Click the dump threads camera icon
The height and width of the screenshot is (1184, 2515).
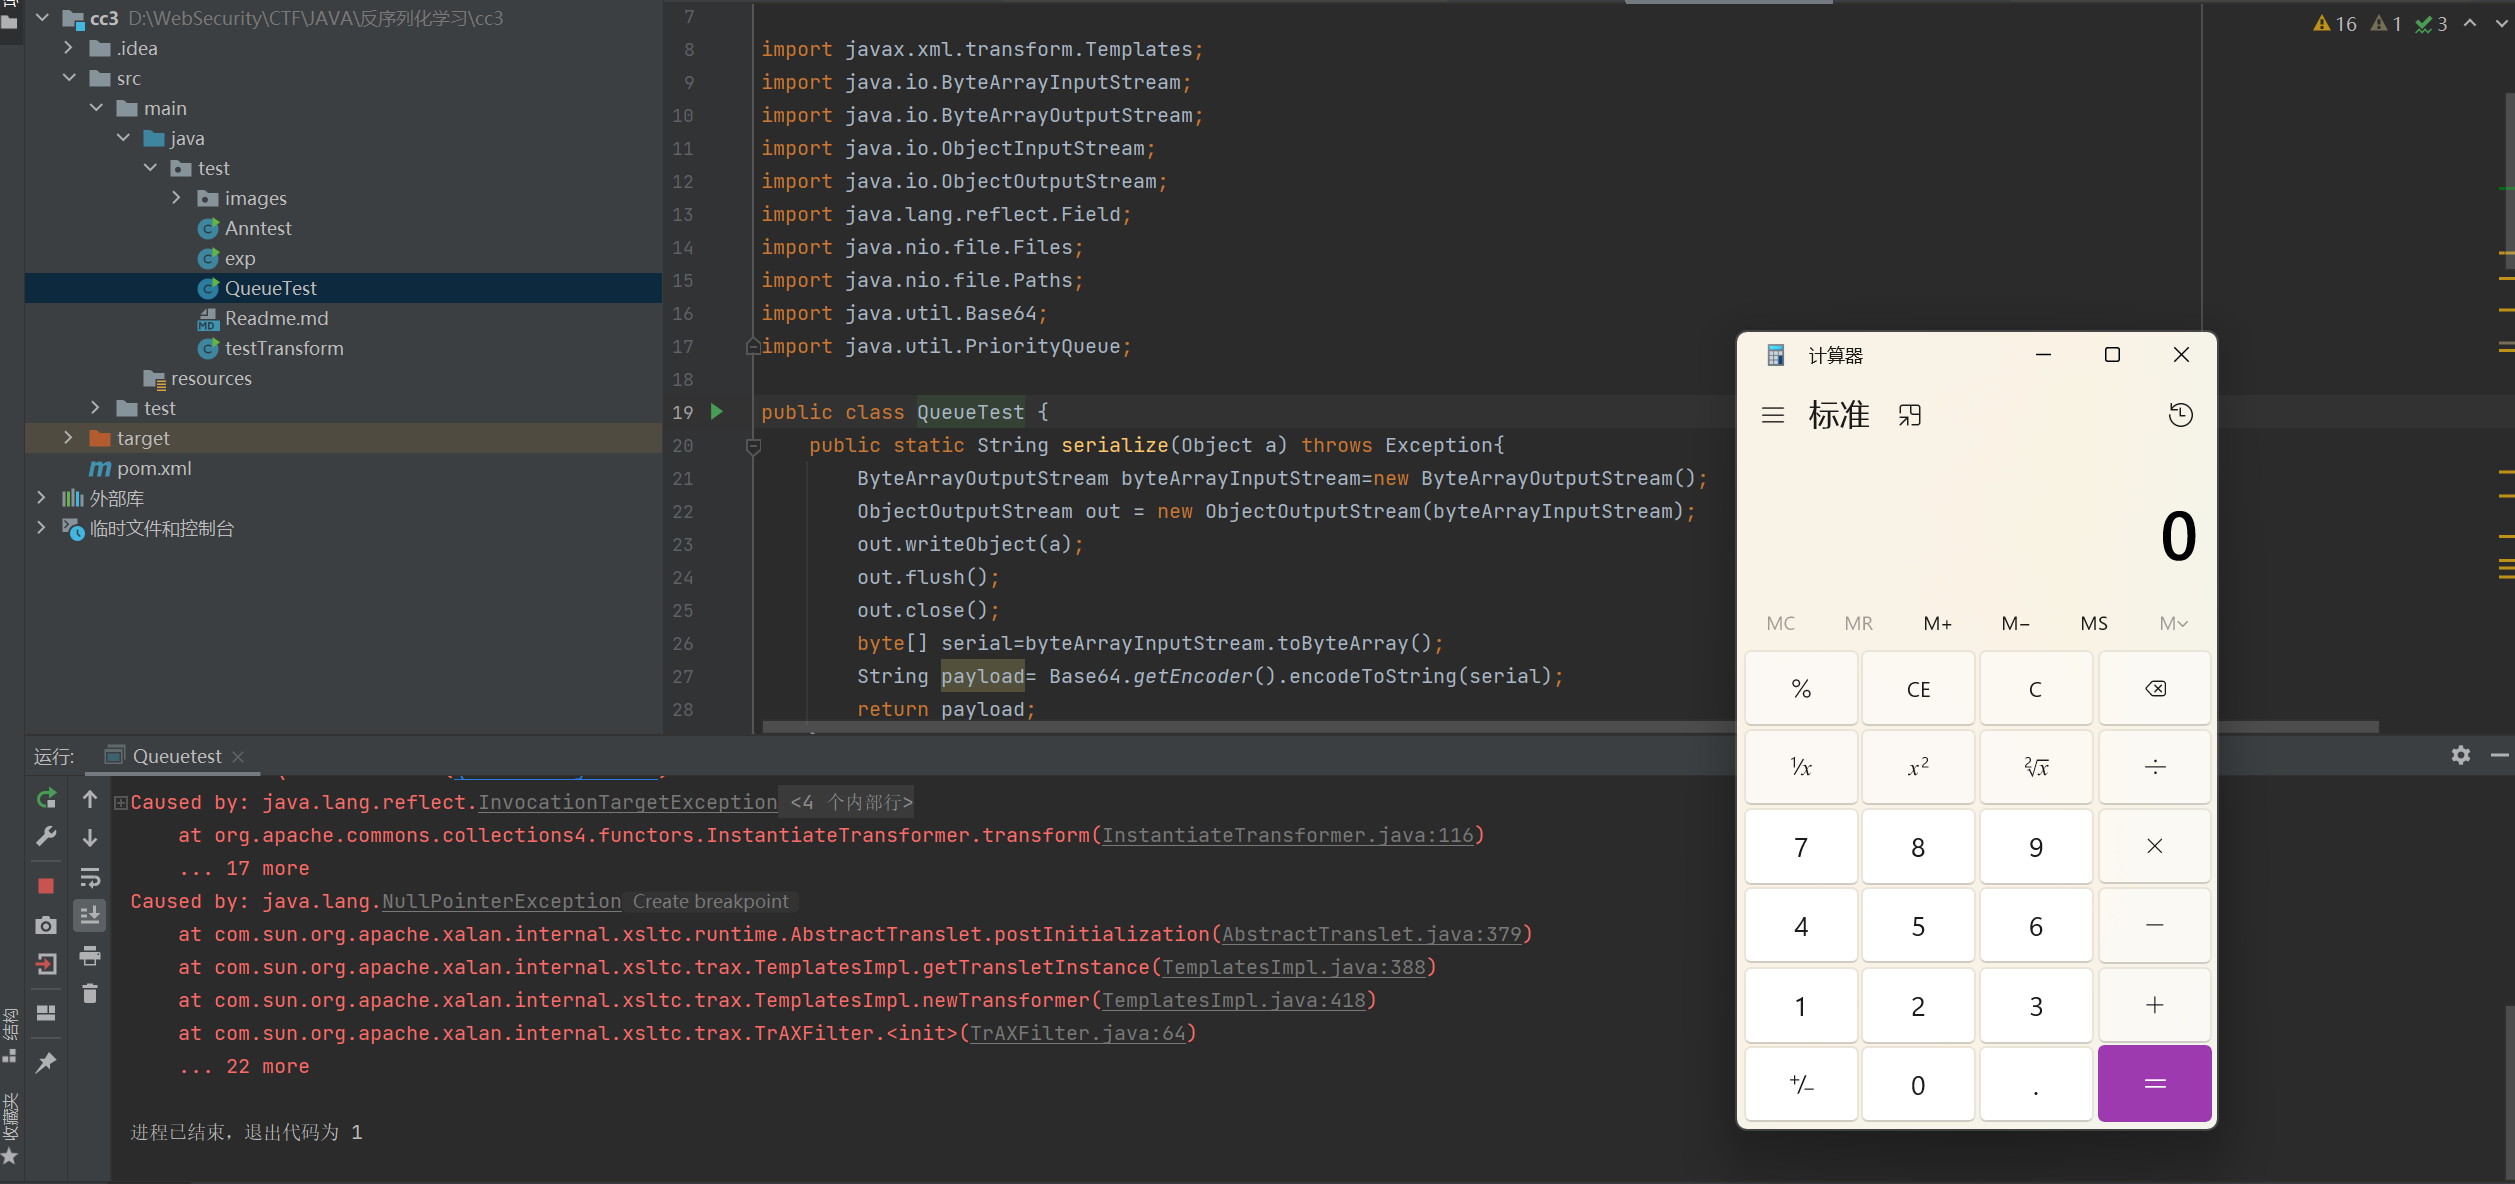click(x=46, y=925)
